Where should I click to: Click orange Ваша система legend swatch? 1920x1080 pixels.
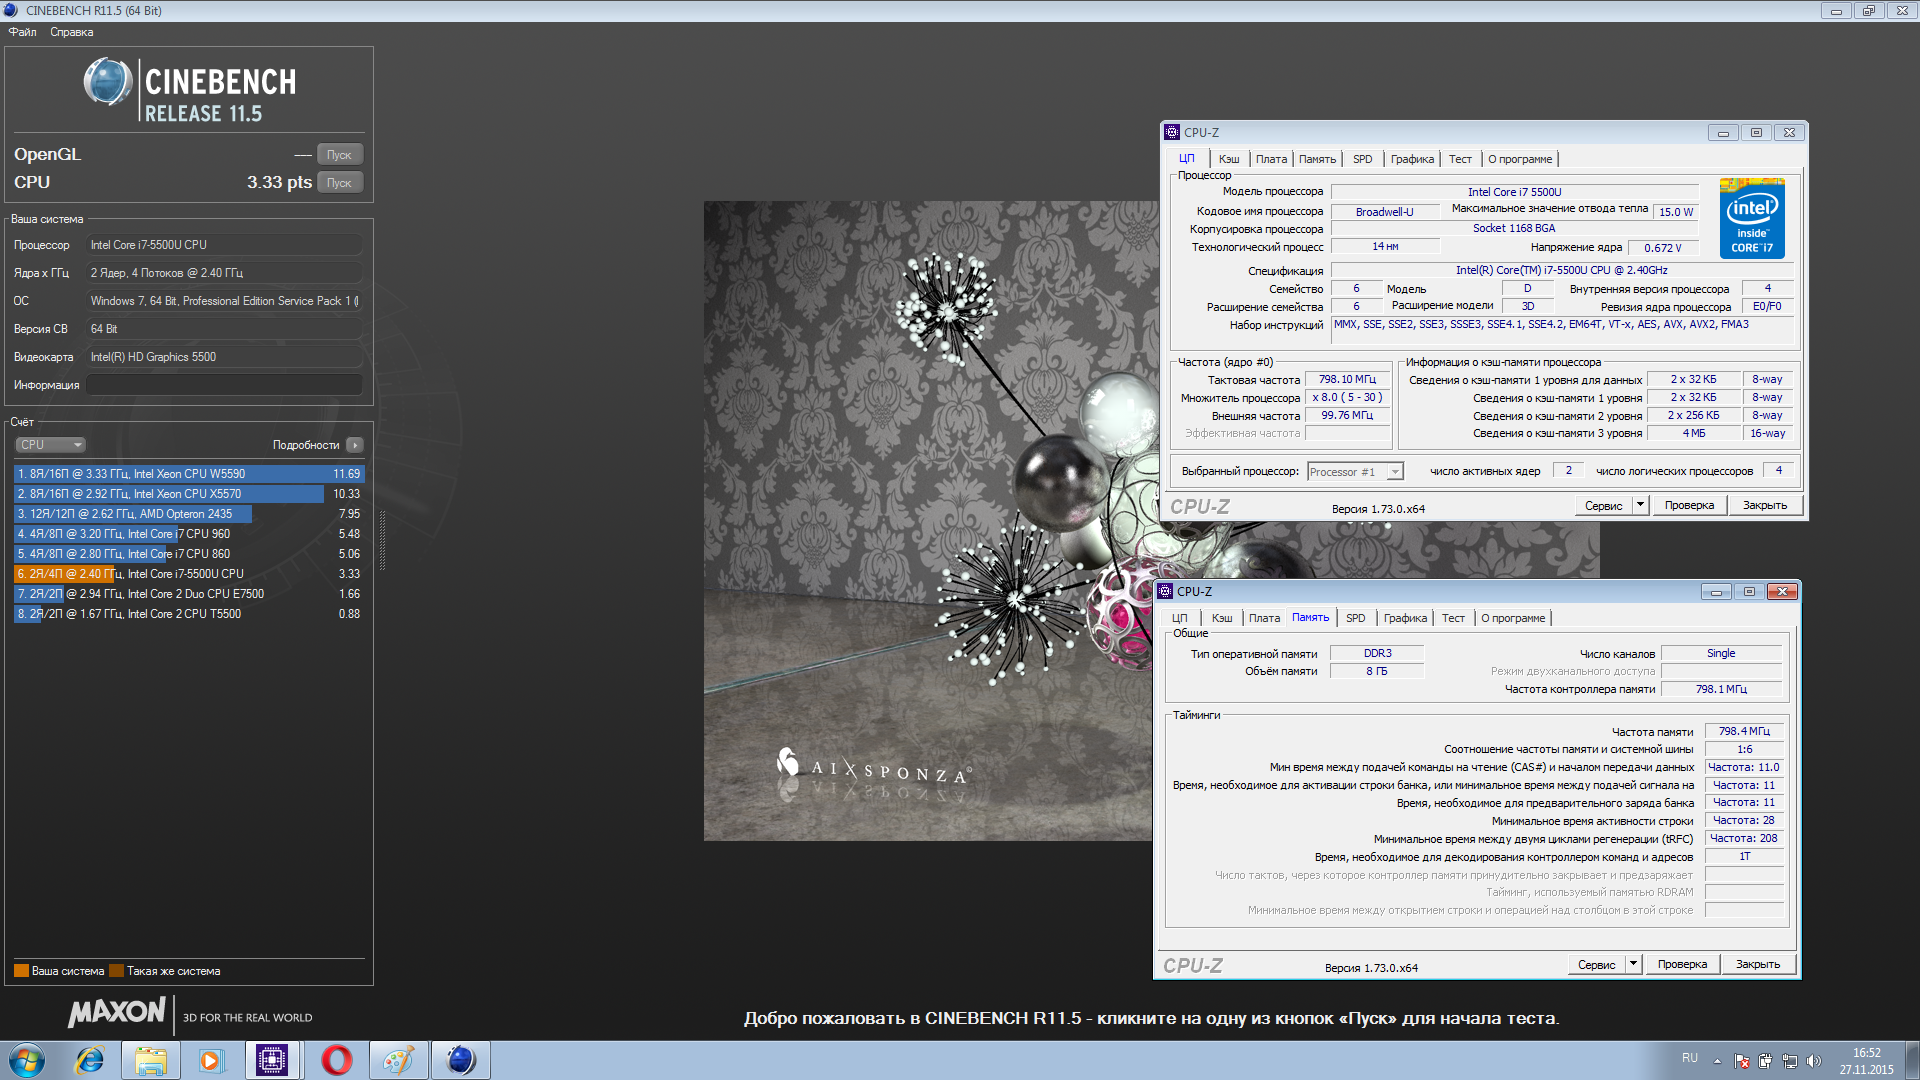[x=21, y=971]
